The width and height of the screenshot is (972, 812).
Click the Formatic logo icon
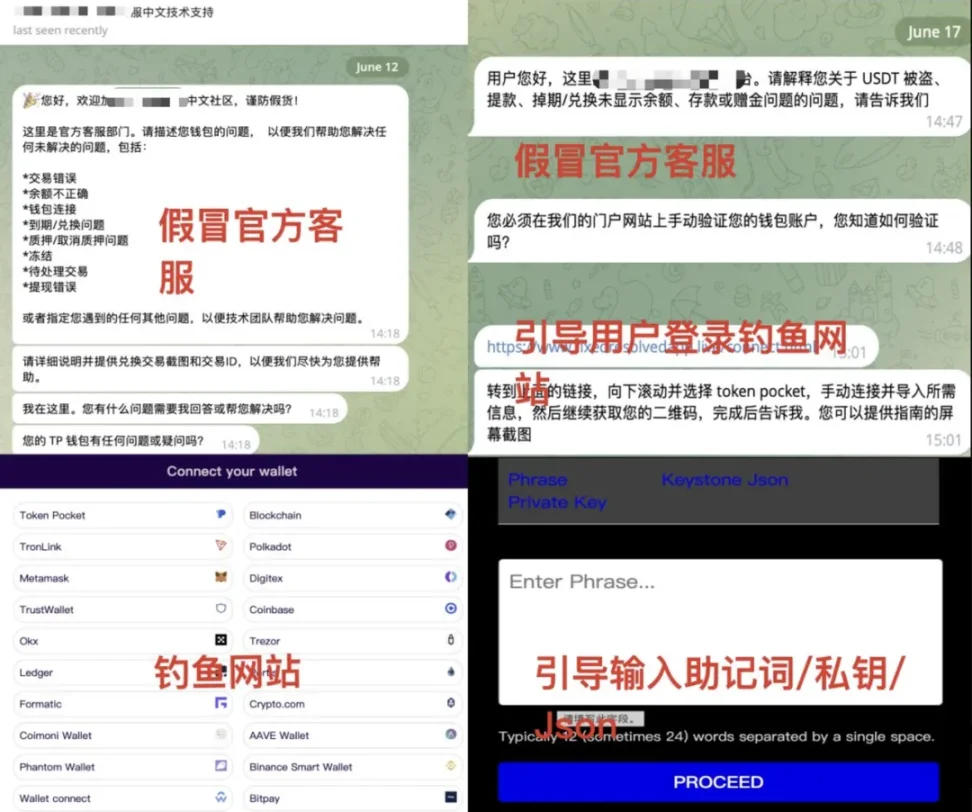(x=221, y=703)
